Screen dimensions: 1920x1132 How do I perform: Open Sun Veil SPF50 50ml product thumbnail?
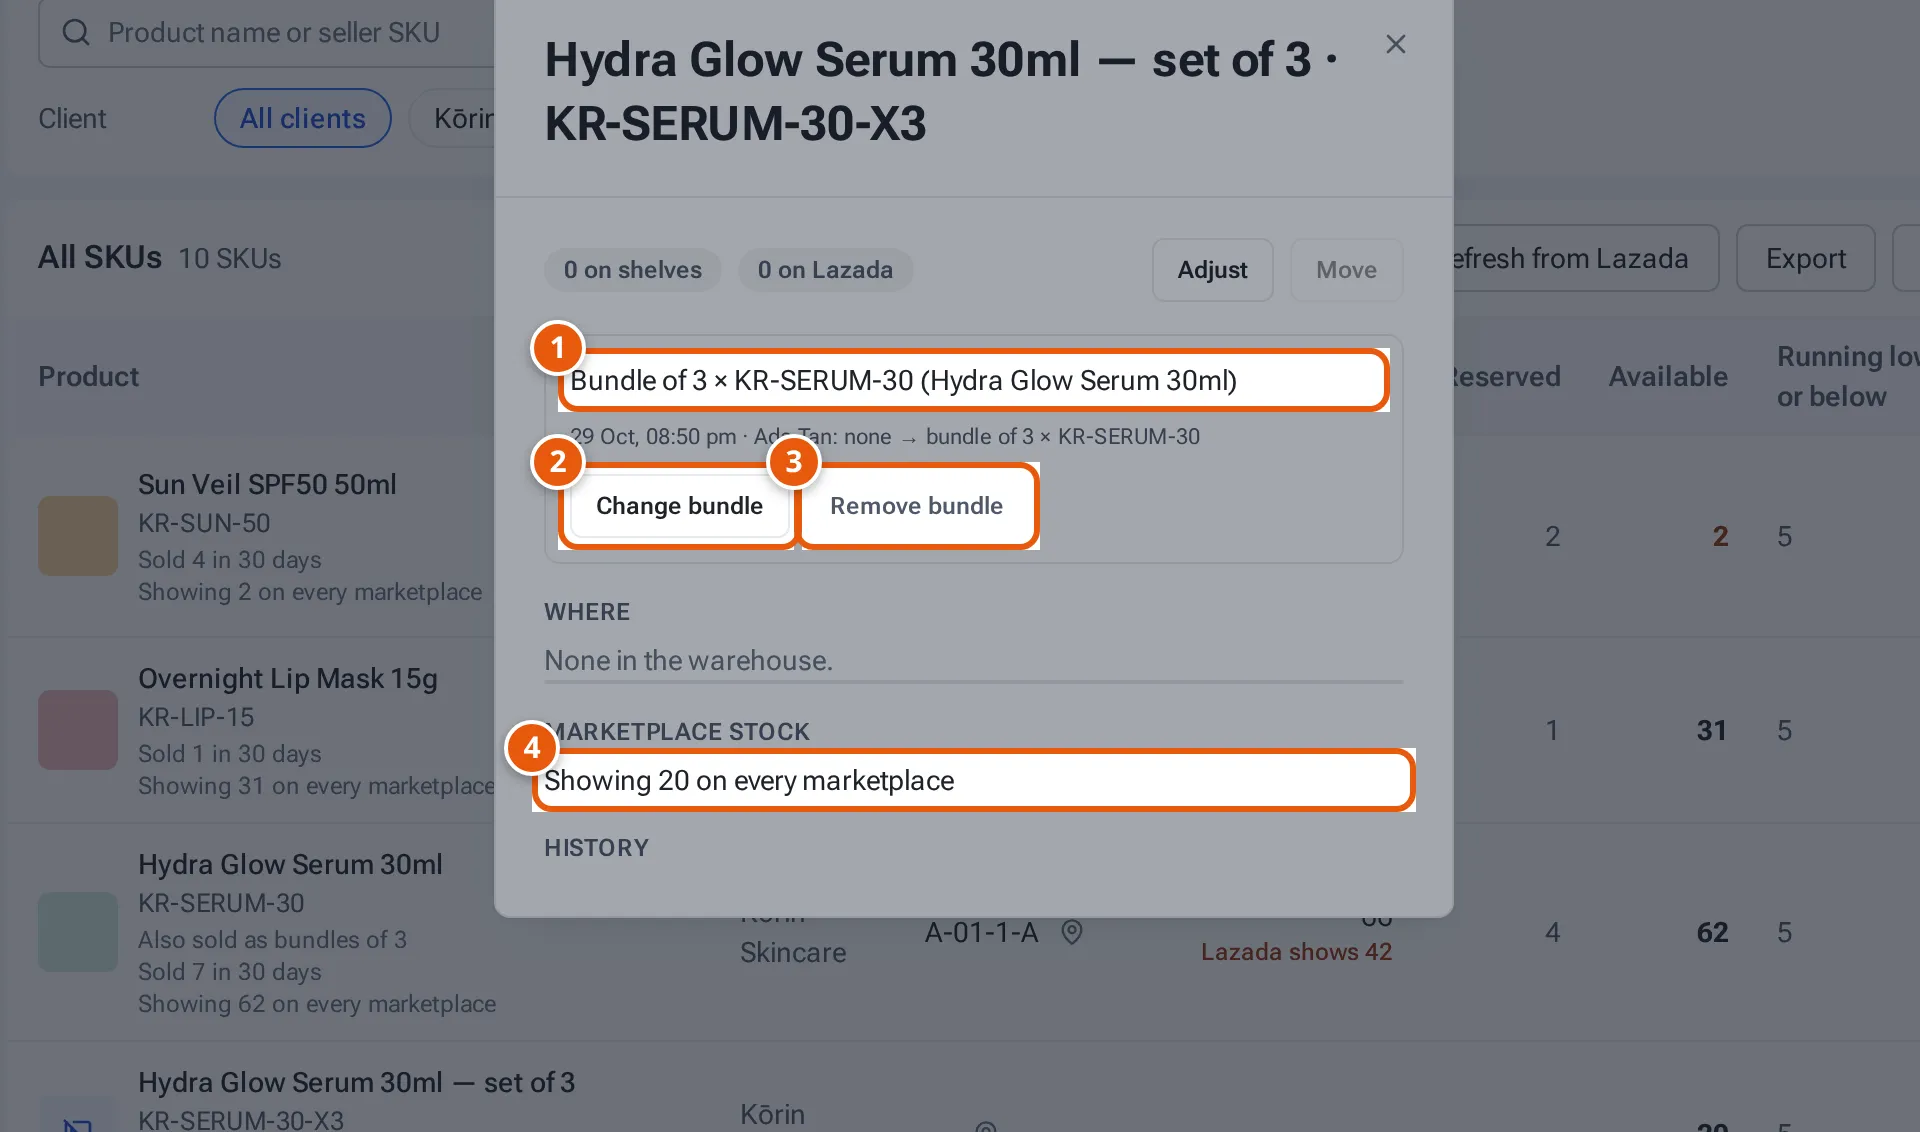[78, 536]
